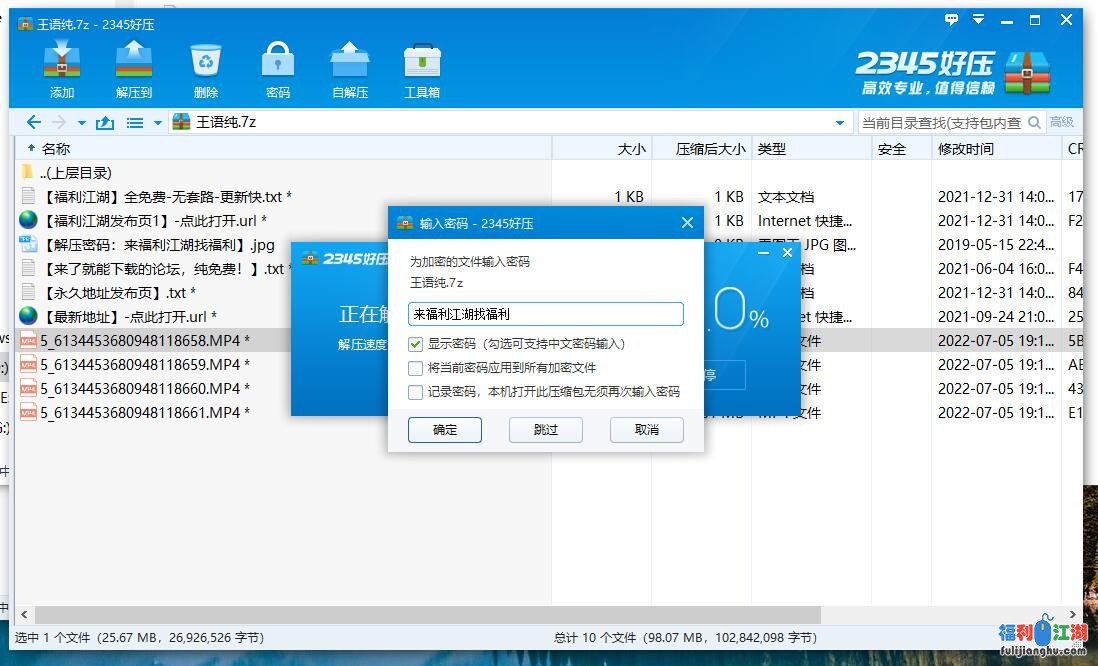The width and height of the screenshot is (1098, 666).
Task: Enable applying password to all encrypted files
Action: click(417, 367)
